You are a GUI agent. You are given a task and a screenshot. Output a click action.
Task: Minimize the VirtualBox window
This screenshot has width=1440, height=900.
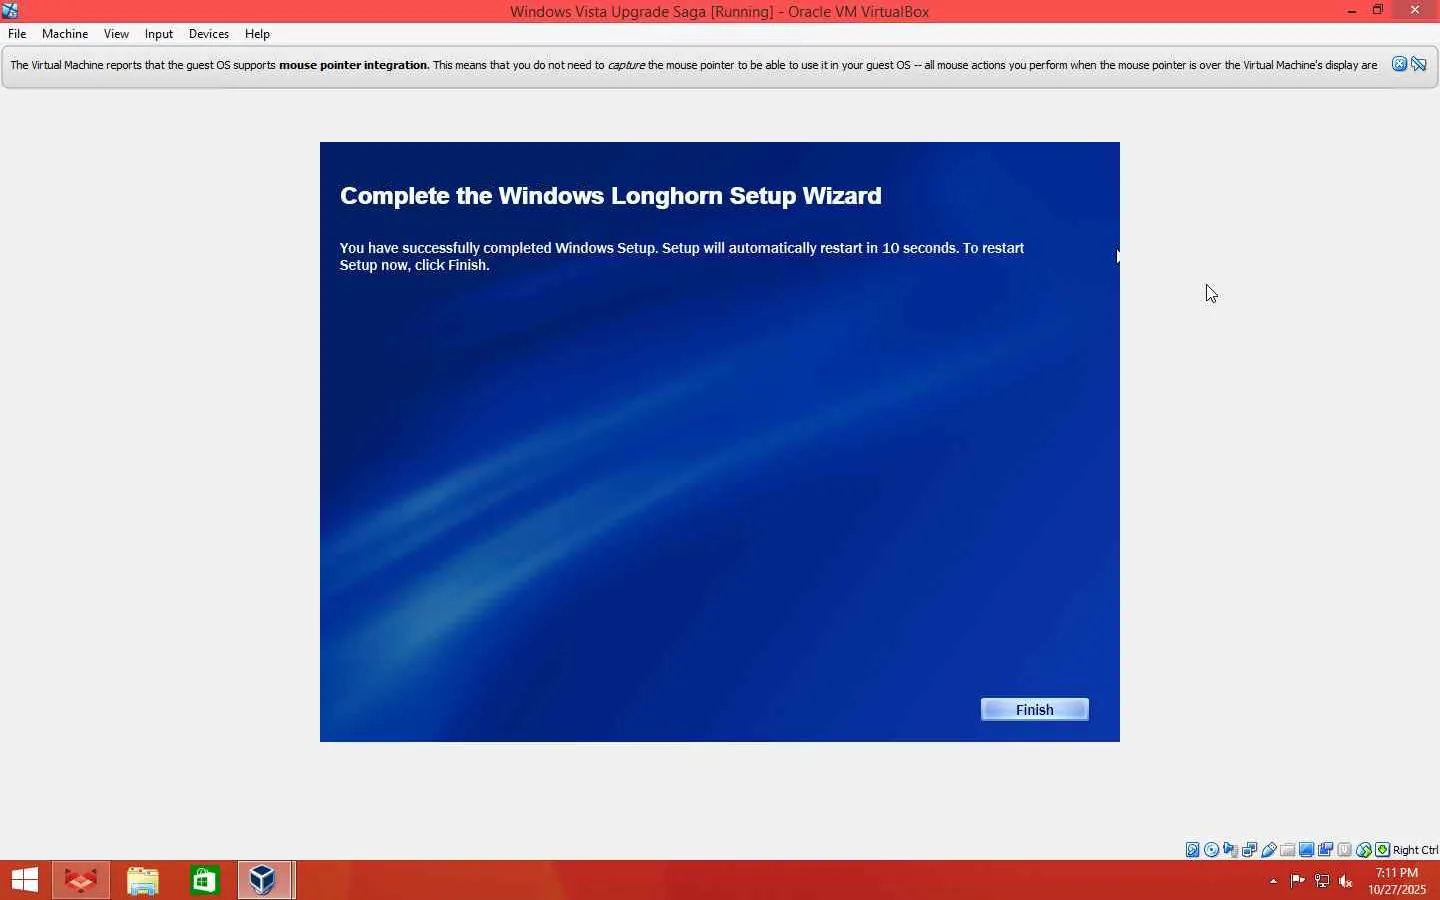(1352, 11)
